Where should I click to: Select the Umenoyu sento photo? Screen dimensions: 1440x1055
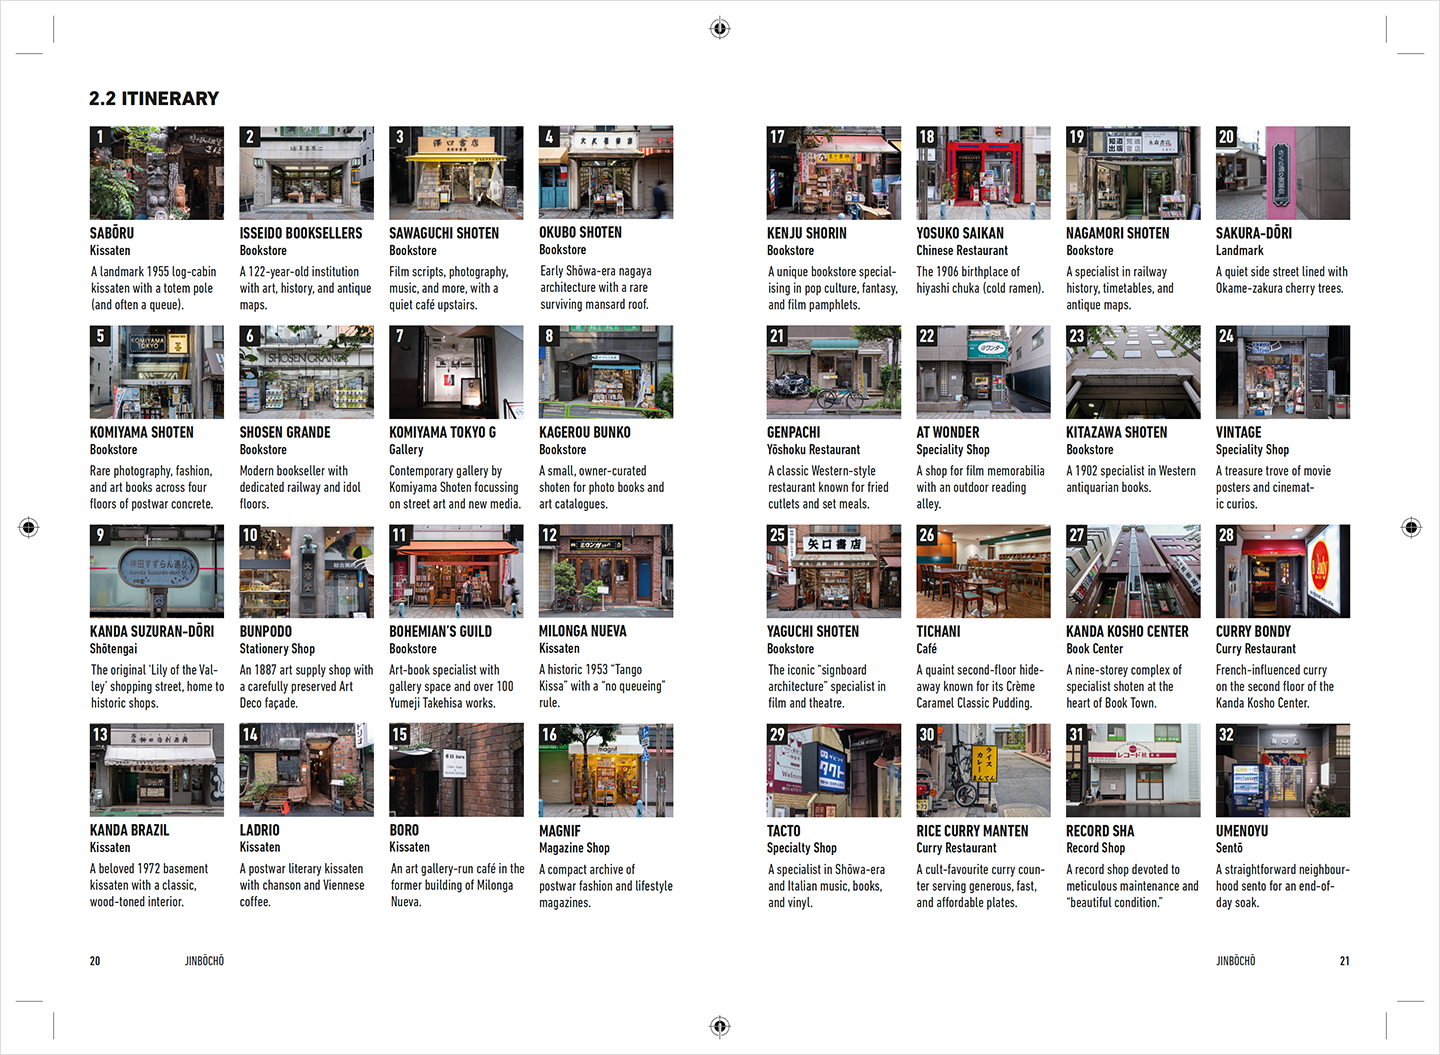[x=1282, y=770]
